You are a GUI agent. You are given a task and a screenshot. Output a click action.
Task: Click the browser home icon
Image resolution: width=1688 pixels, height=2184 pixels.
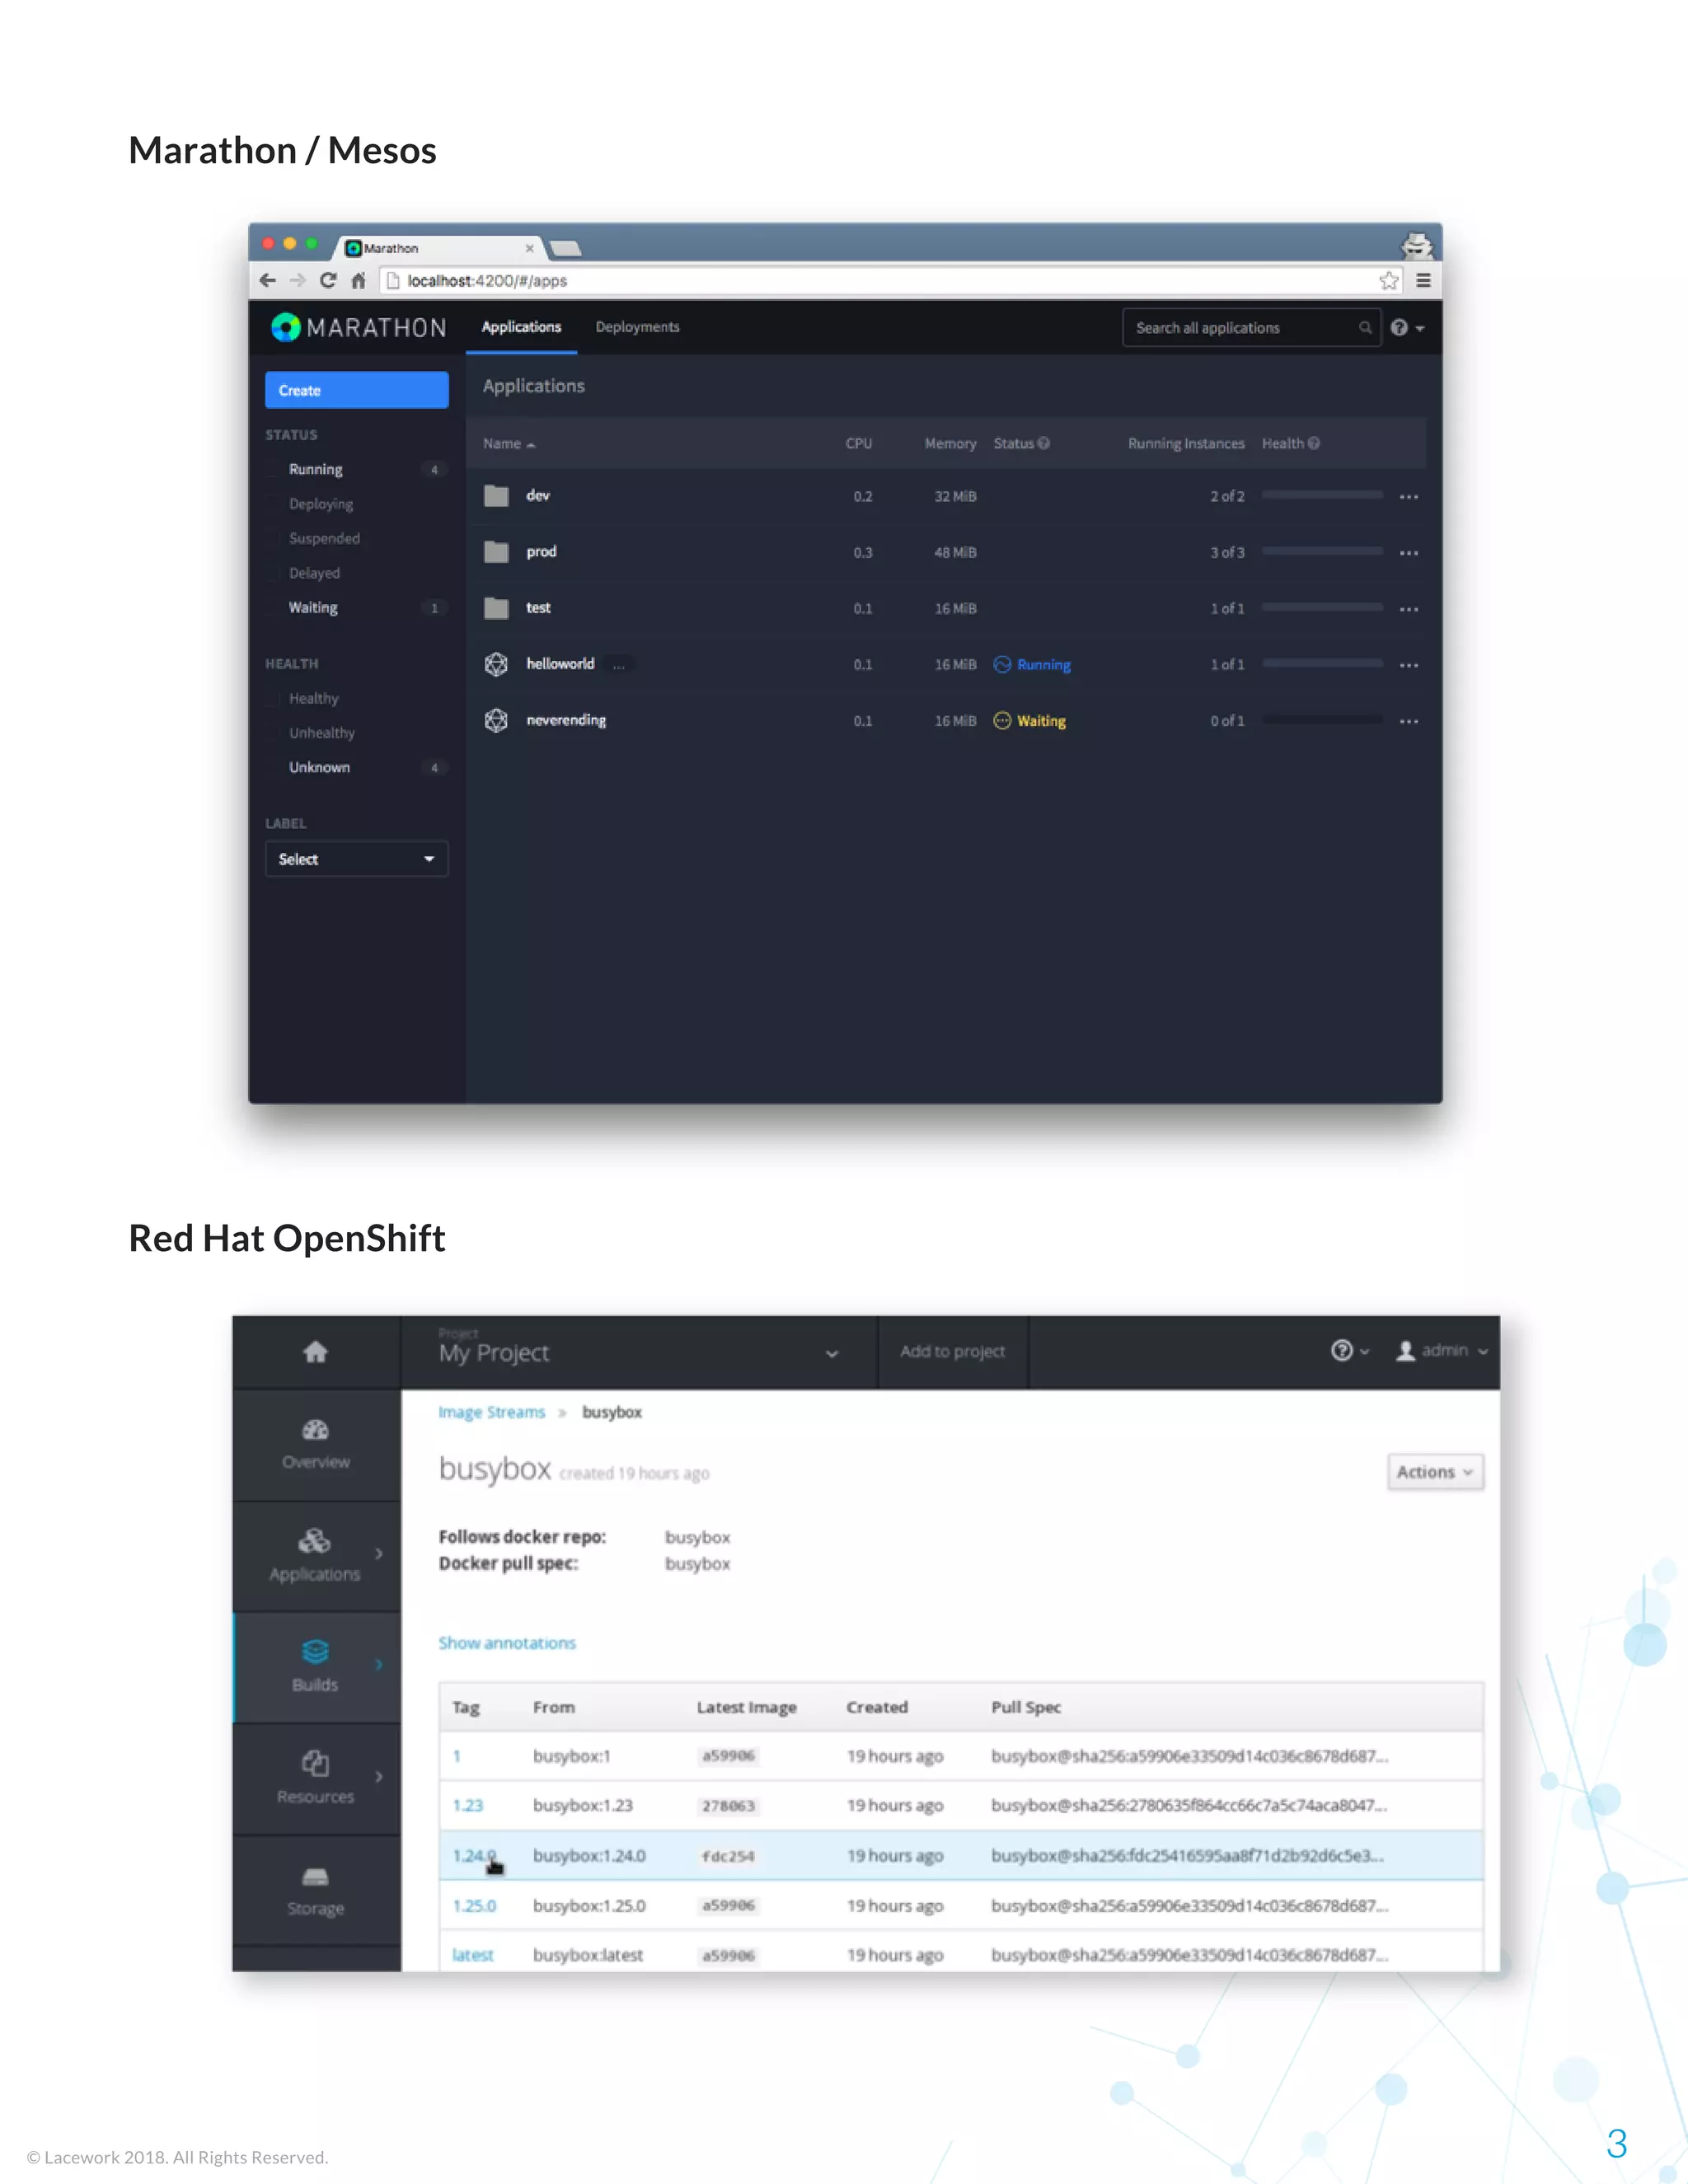tap(358, 281)
